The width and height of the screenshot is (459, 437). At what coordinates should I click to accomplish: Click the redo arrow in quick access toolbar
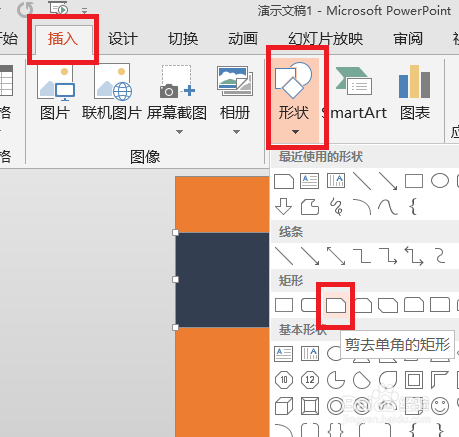pyautogui.click(x=25, y=9)
